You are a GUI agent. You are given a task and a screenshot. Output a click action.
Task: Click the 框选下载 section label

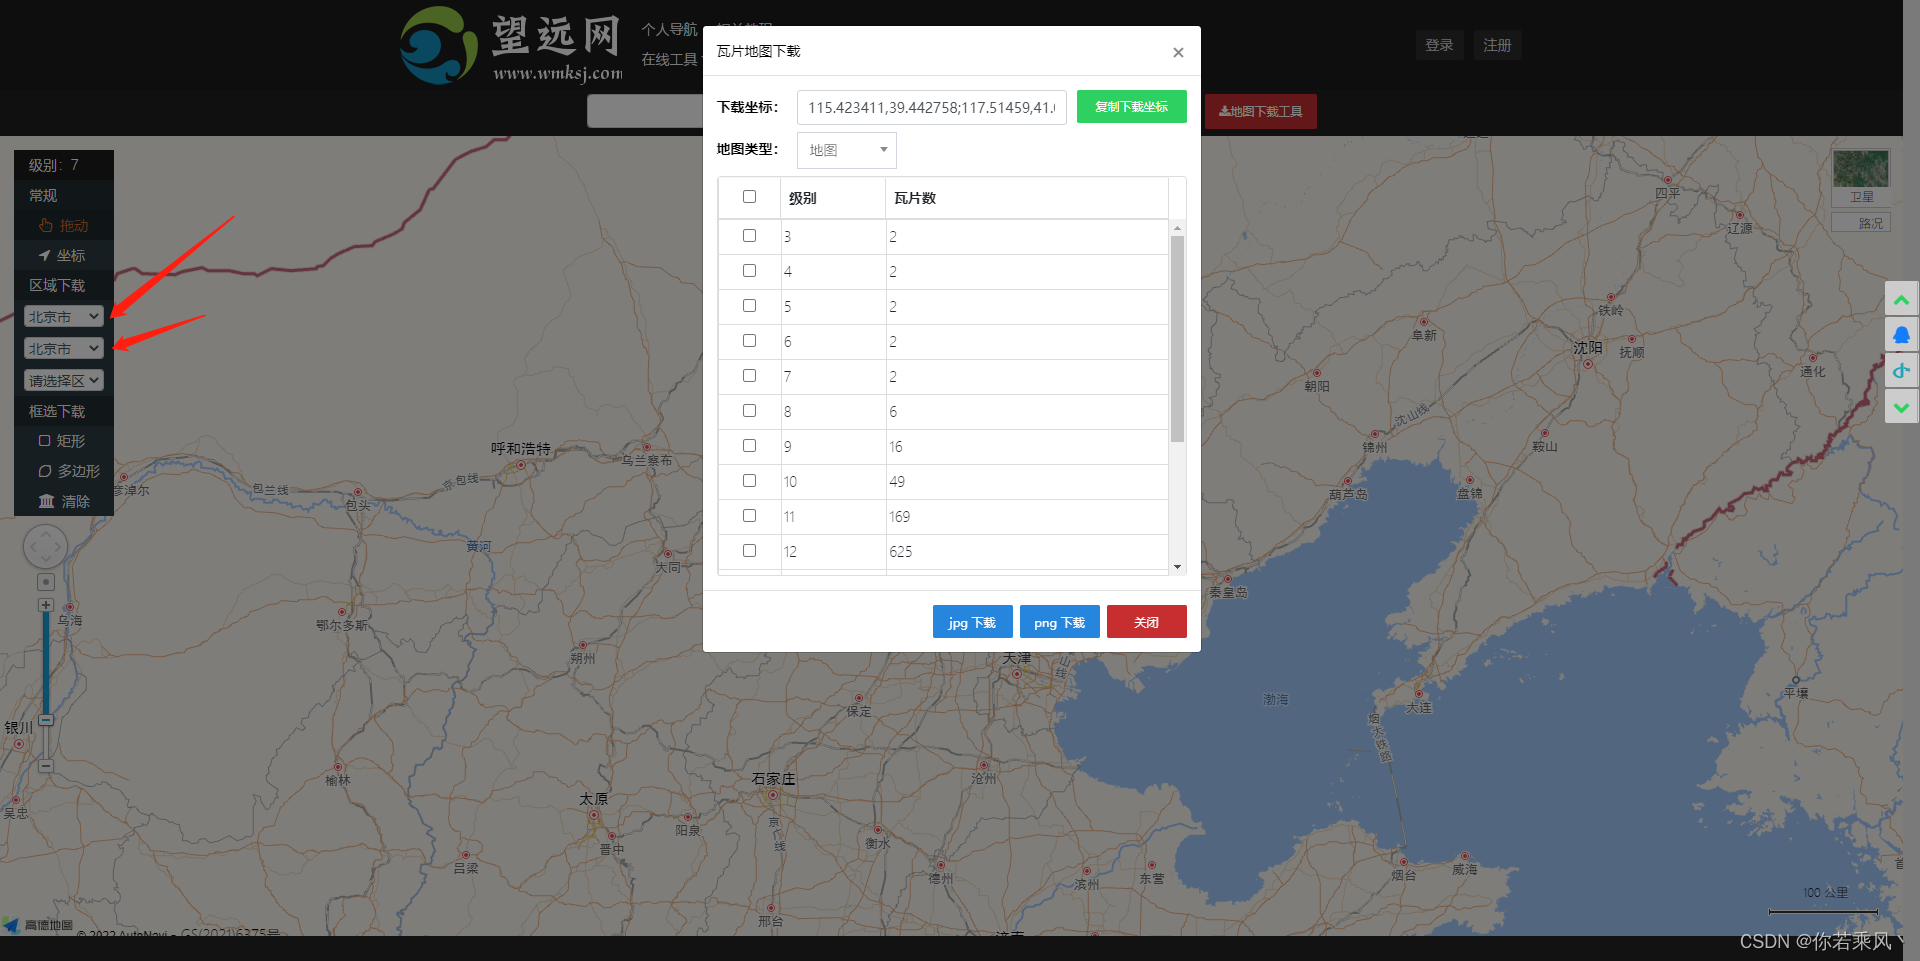57,412
